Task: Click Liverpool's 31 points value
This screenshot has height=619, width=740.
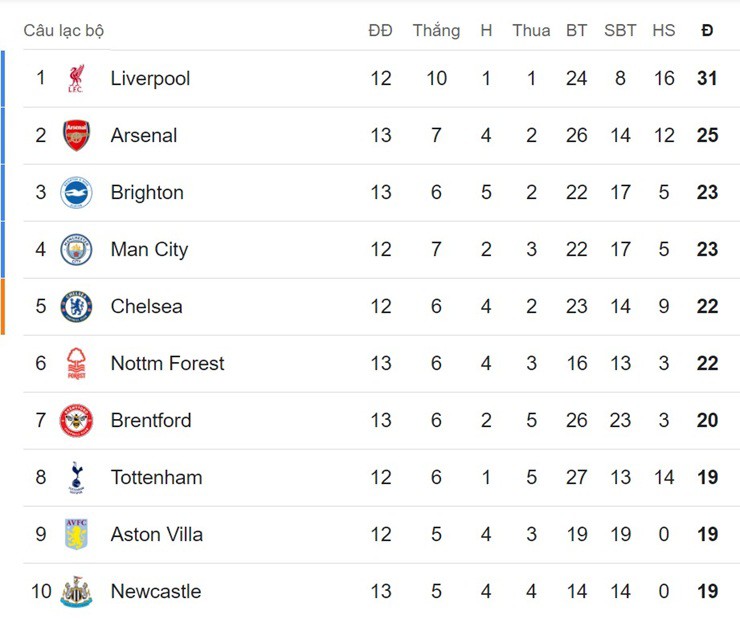Action: pos(707,78)
